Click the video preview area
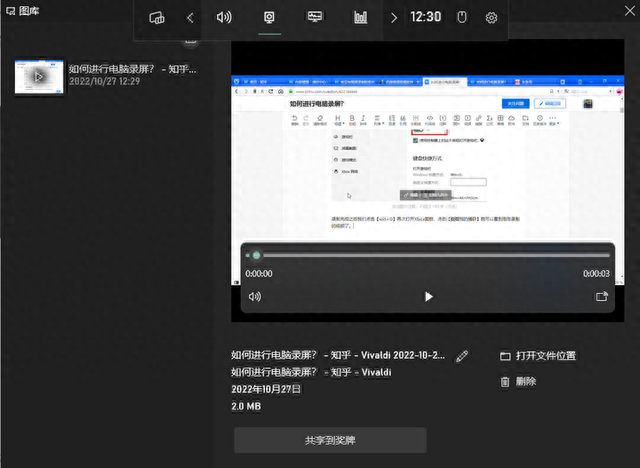Screen dimensions: 640x468 click(x=427, y=180)
